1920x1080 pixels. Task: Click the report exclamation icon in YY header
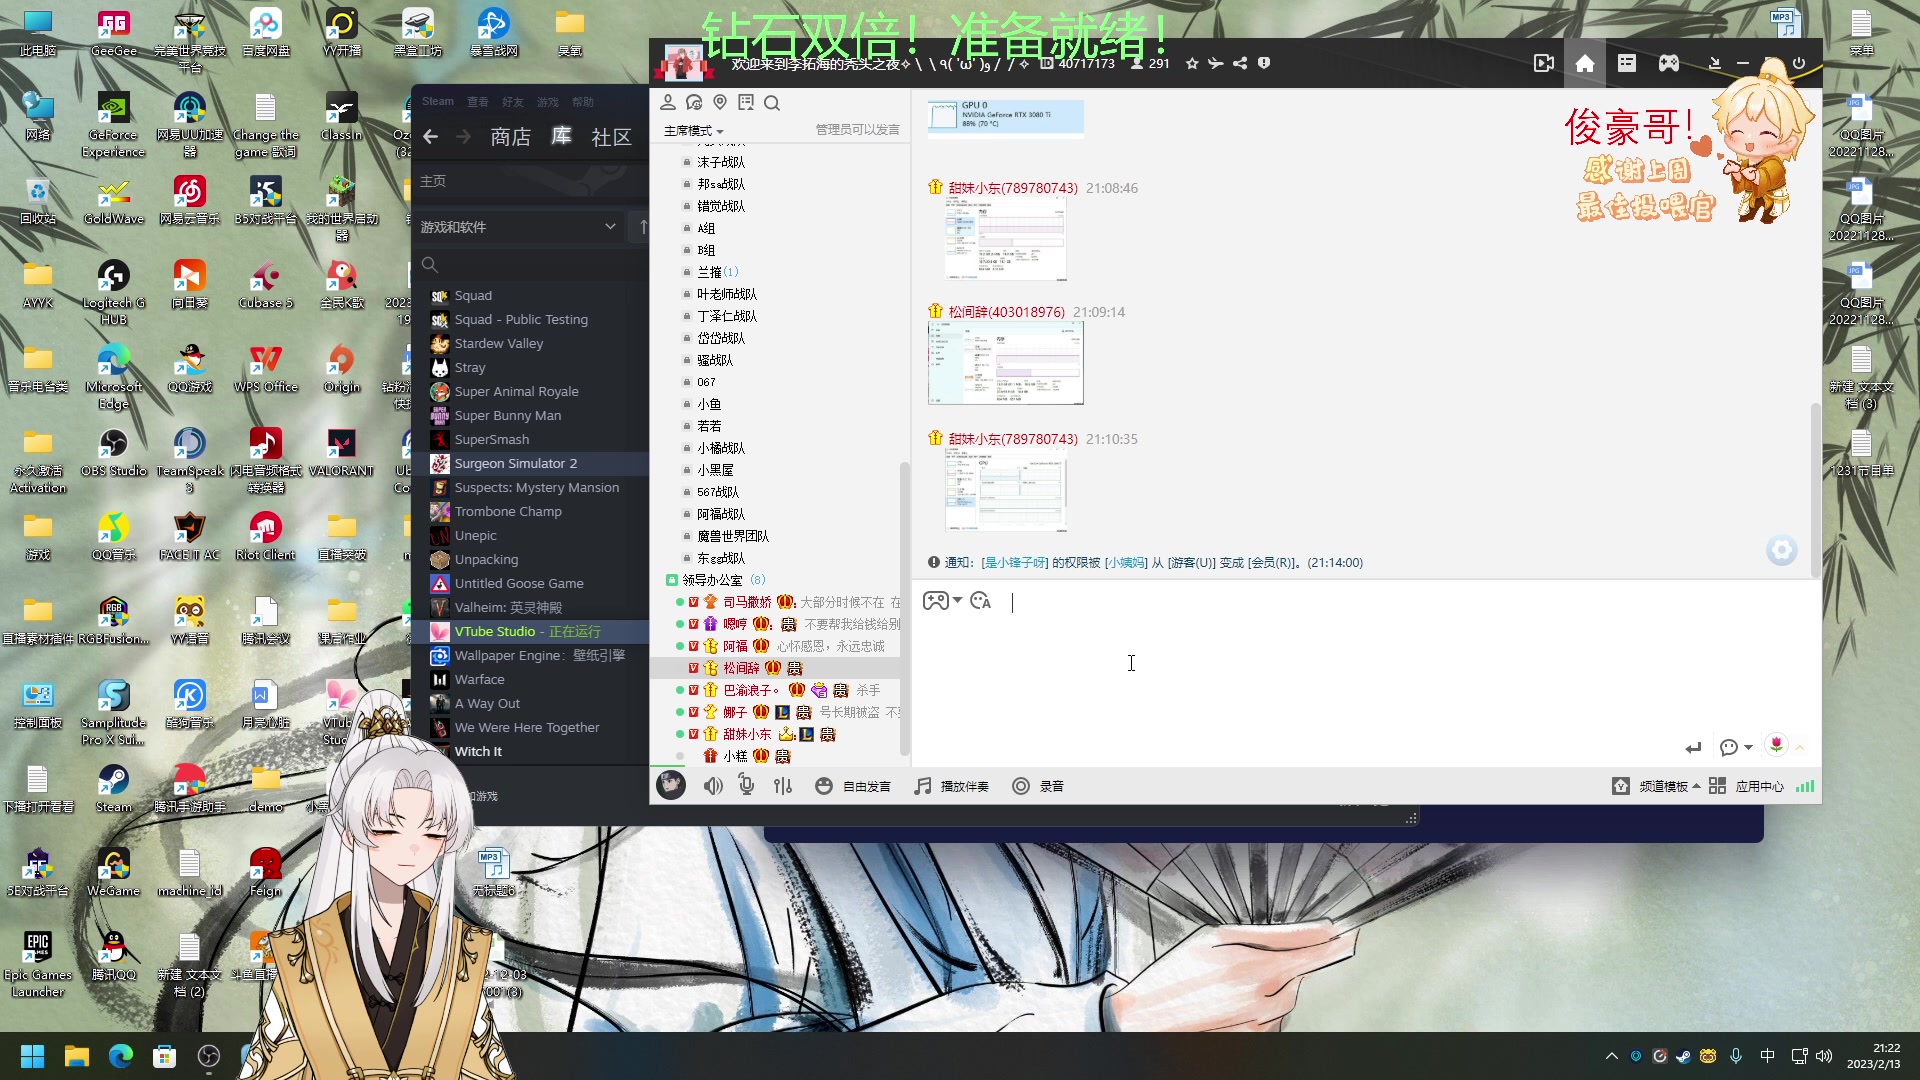(1264, 64)
